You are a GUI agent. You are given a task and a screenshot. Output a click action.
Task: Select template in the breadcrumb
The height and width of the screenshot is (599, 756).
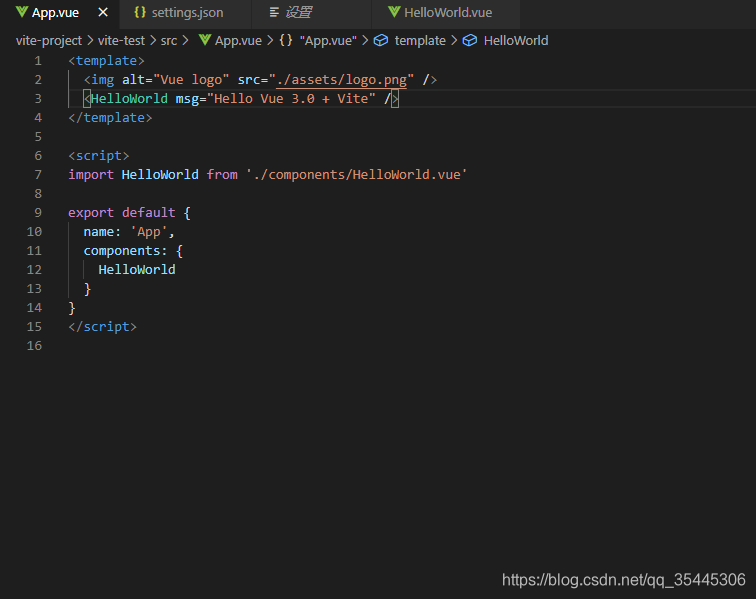click(x=420, y=41)
